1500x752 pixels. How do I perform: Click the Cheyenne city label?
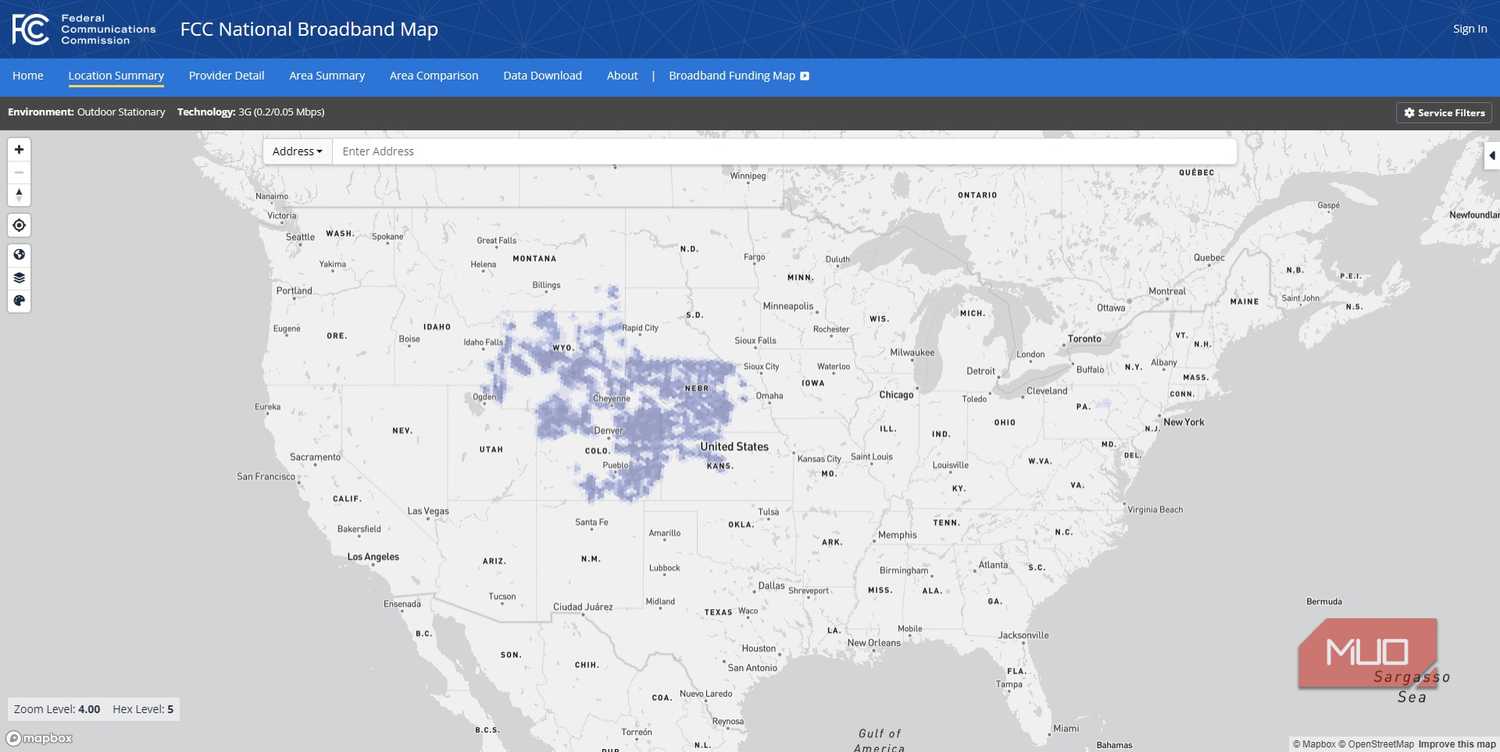click(611, 398)
